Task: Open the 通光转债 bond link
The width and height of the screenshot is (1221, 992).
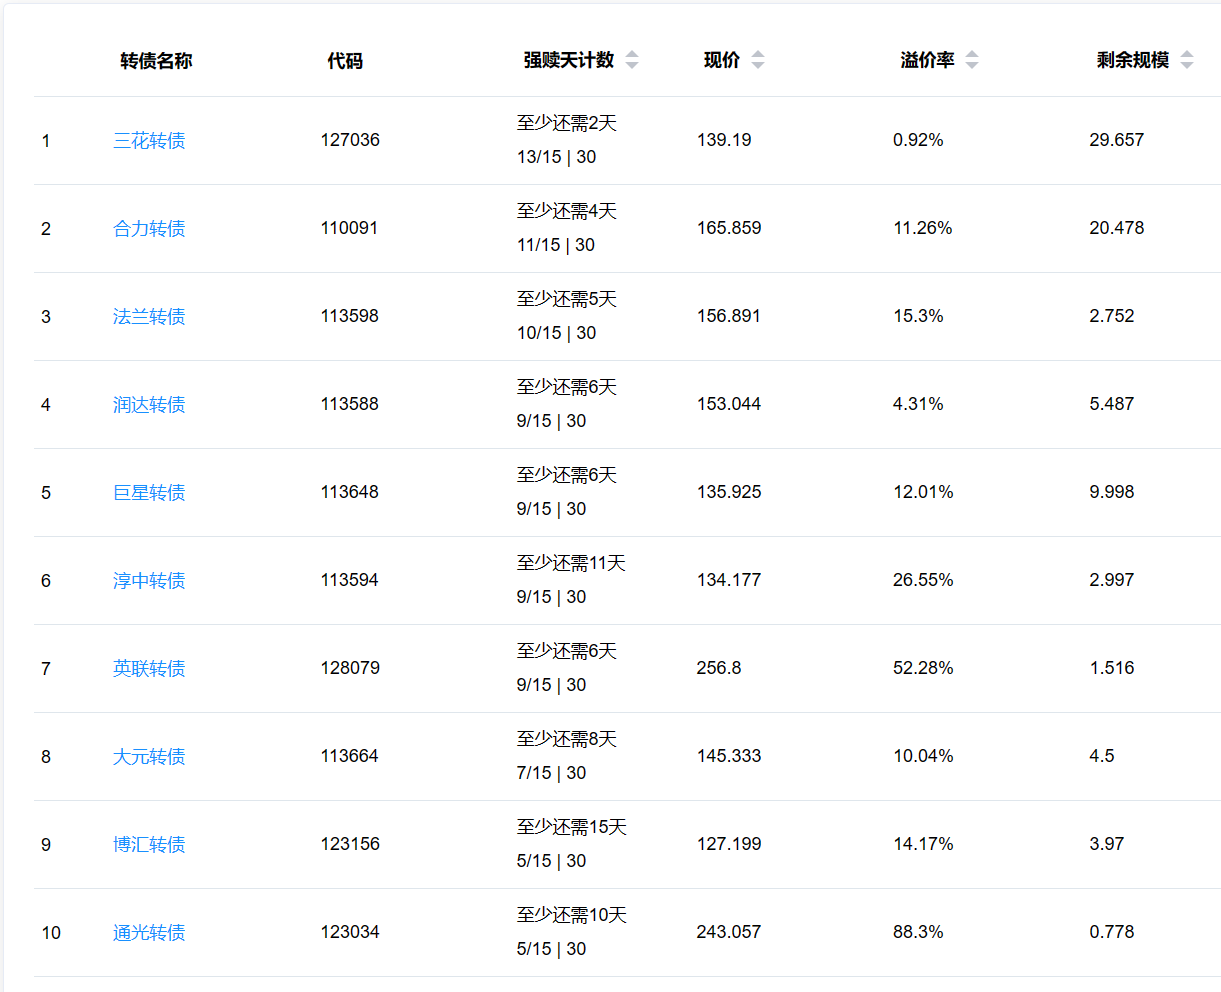Action: pyautogui.click(x=149, y=933)
